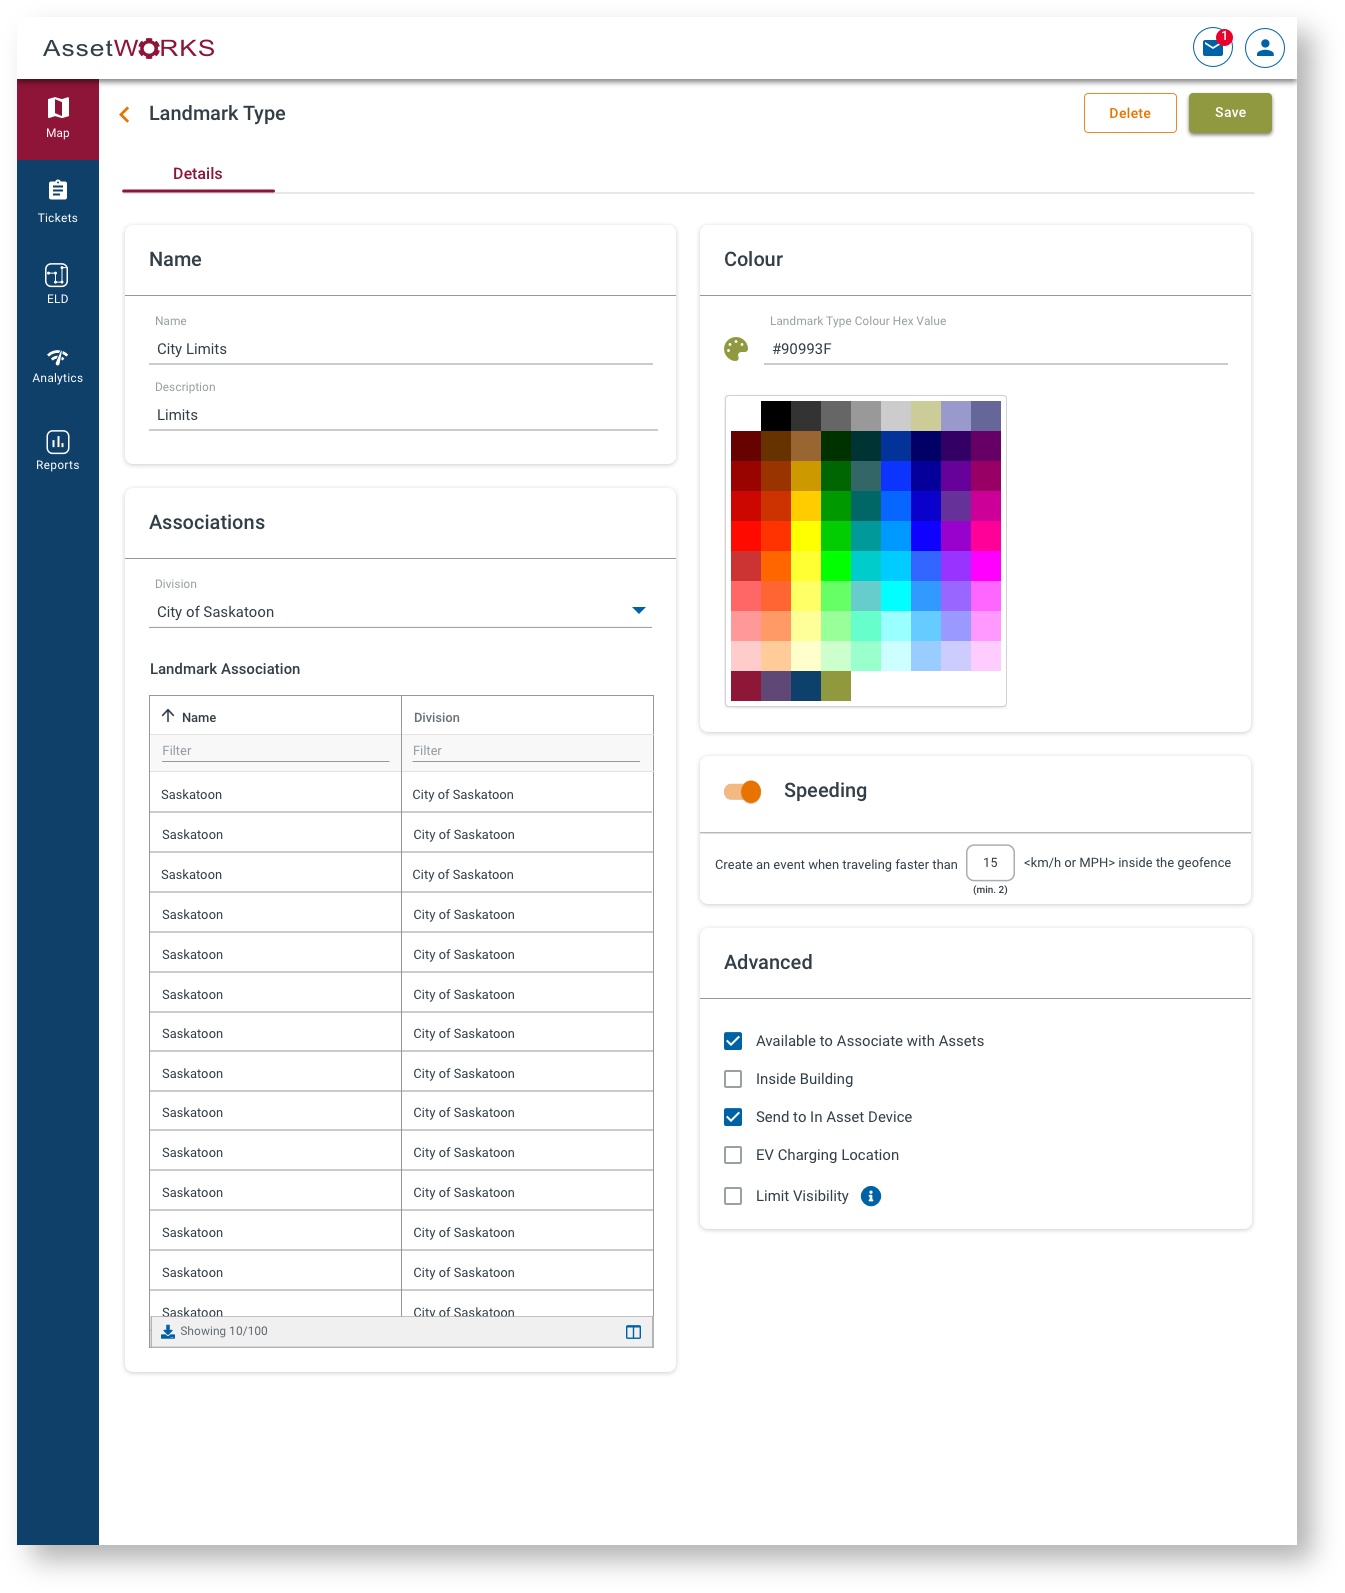Open the Reports sidebar icon
Screen dimensions: 1345x1593
pos(58,450)
